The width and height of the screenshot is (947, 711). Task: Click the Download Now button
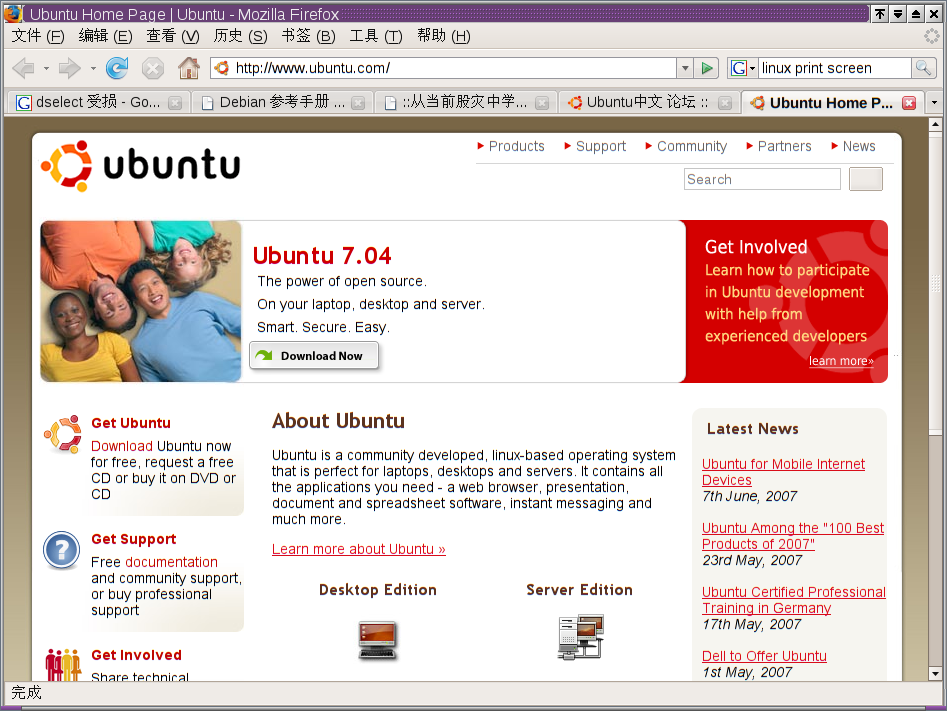click(x=314, y=356)
